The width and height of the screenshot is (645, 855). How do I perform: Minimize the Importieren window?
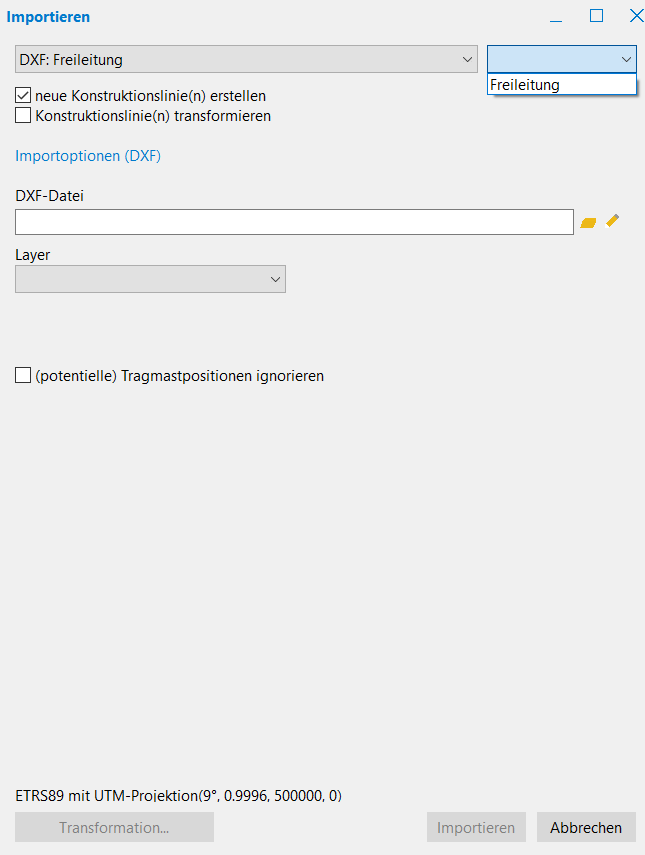coord(556,17)
